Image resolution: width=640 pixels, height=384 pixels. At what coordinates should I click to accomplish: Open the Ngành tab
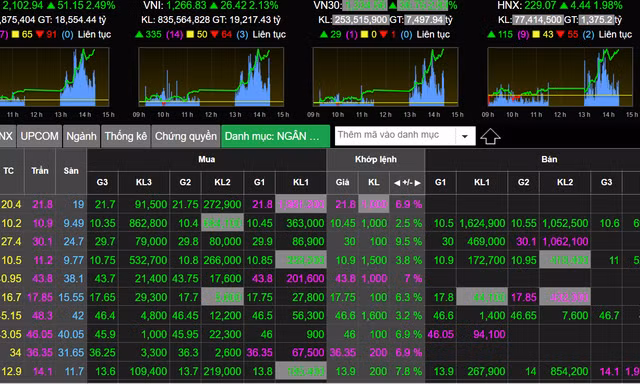pyautogui.click(x=81, y=136)
